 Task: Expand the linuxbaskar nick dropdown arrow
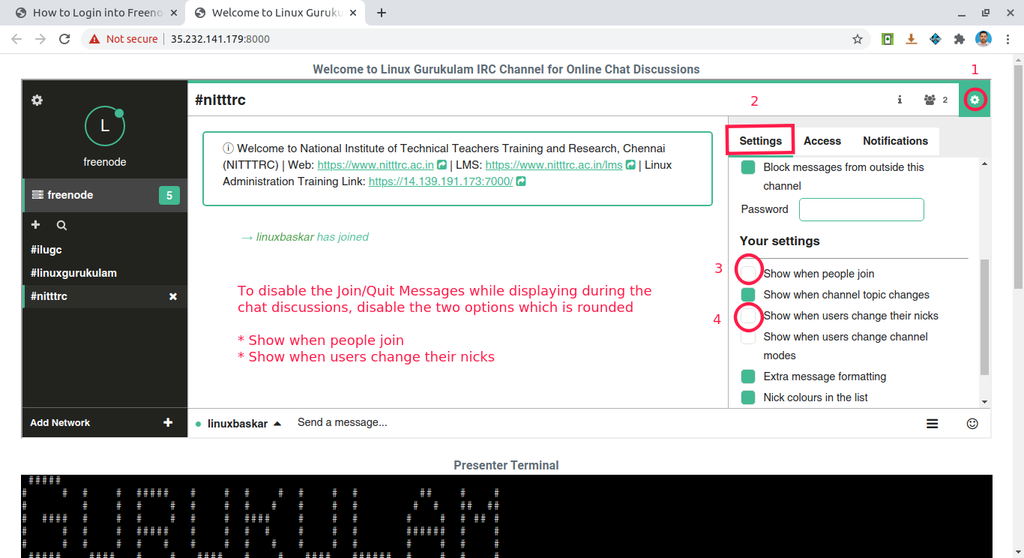point(277,423)
